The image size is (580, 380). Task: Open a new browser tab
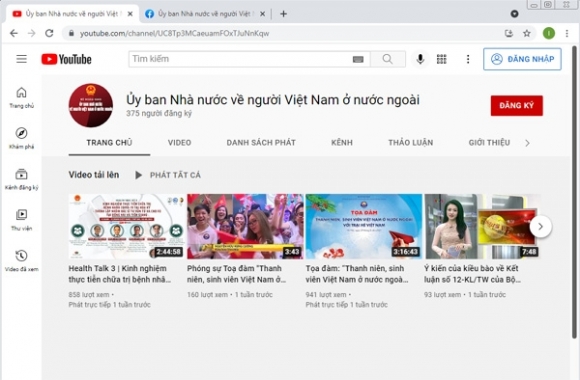click(283, 14)
